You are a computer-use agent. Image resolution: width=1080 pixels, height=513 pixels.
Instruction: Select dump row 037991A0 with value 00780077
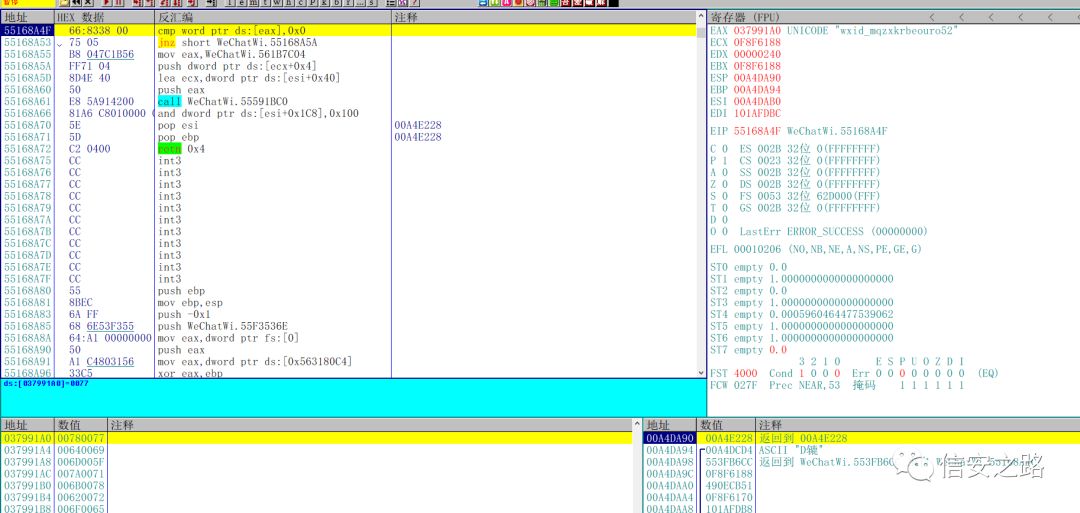click(317, 438)
